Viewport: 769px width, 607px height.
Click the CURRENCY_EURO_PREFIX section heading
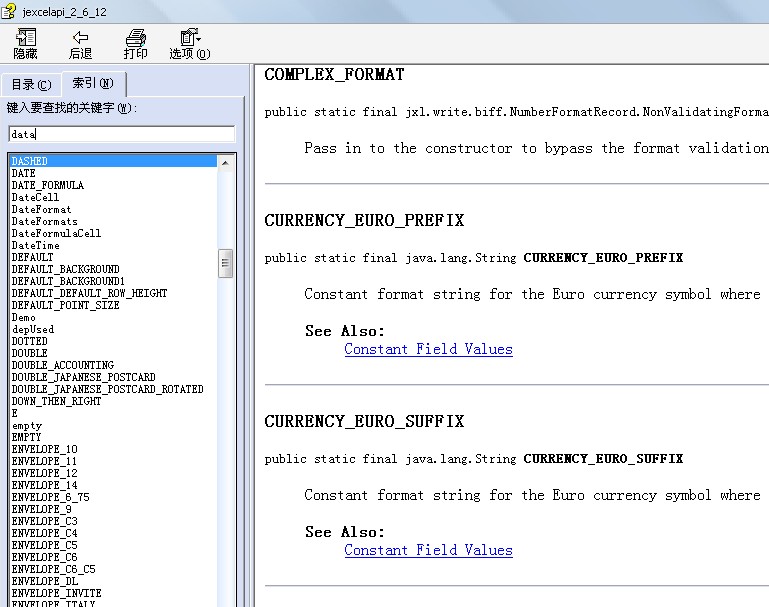[x=364, y=221]
